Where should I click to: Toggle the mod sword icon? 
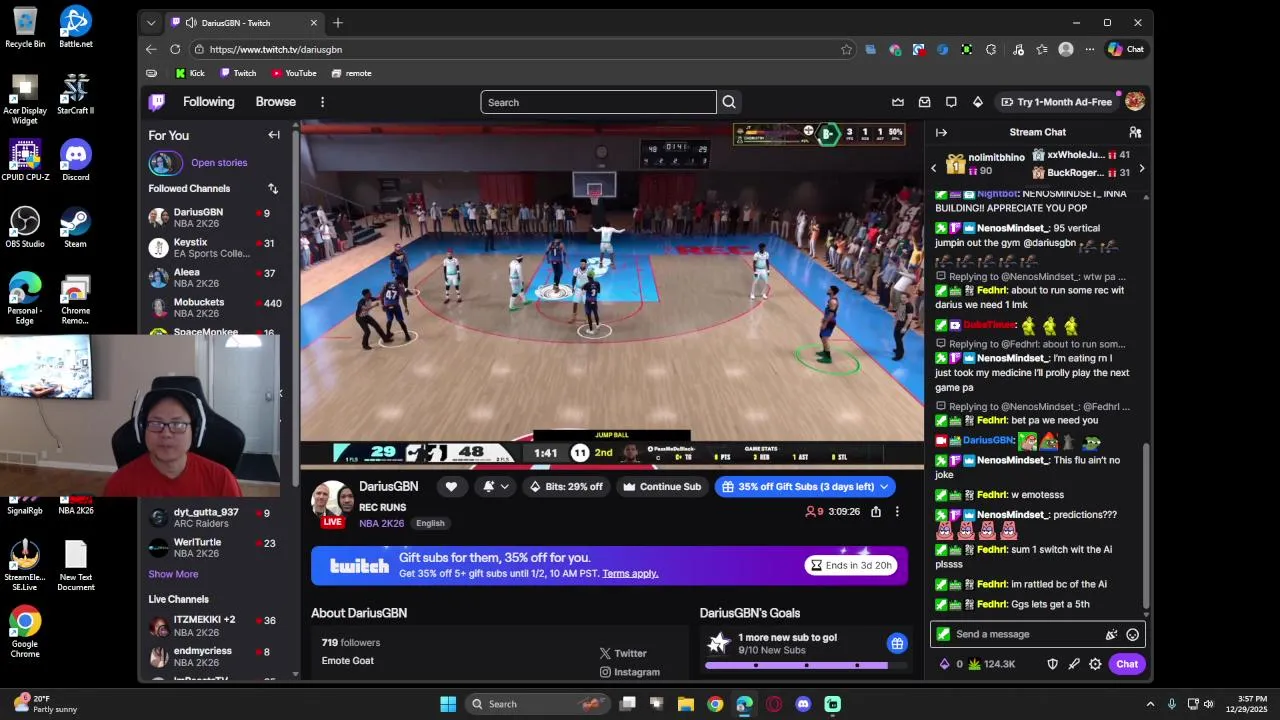pyautogui.click(x=1074, y=664)
